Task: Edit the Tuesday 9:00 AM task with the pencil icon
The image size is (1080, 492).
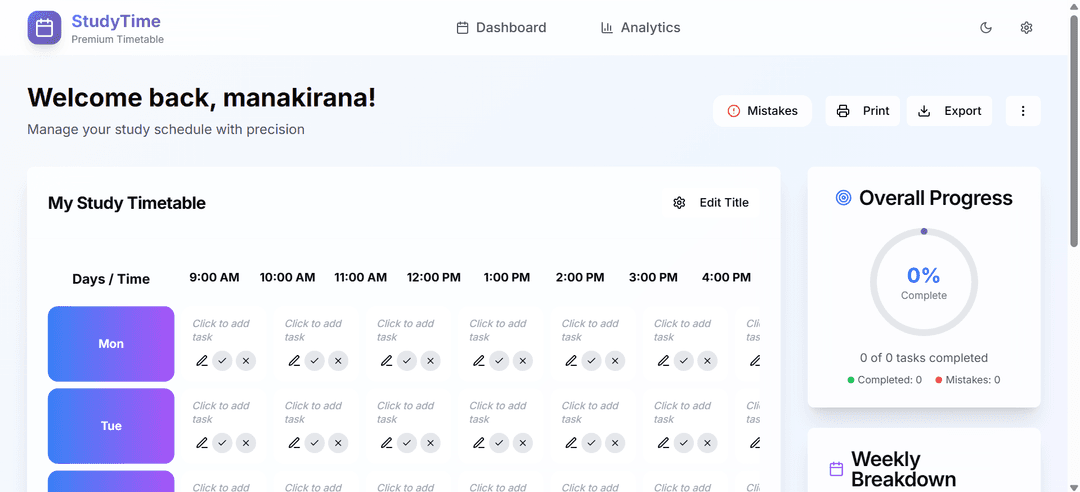Action: click(x=202, y=442)
